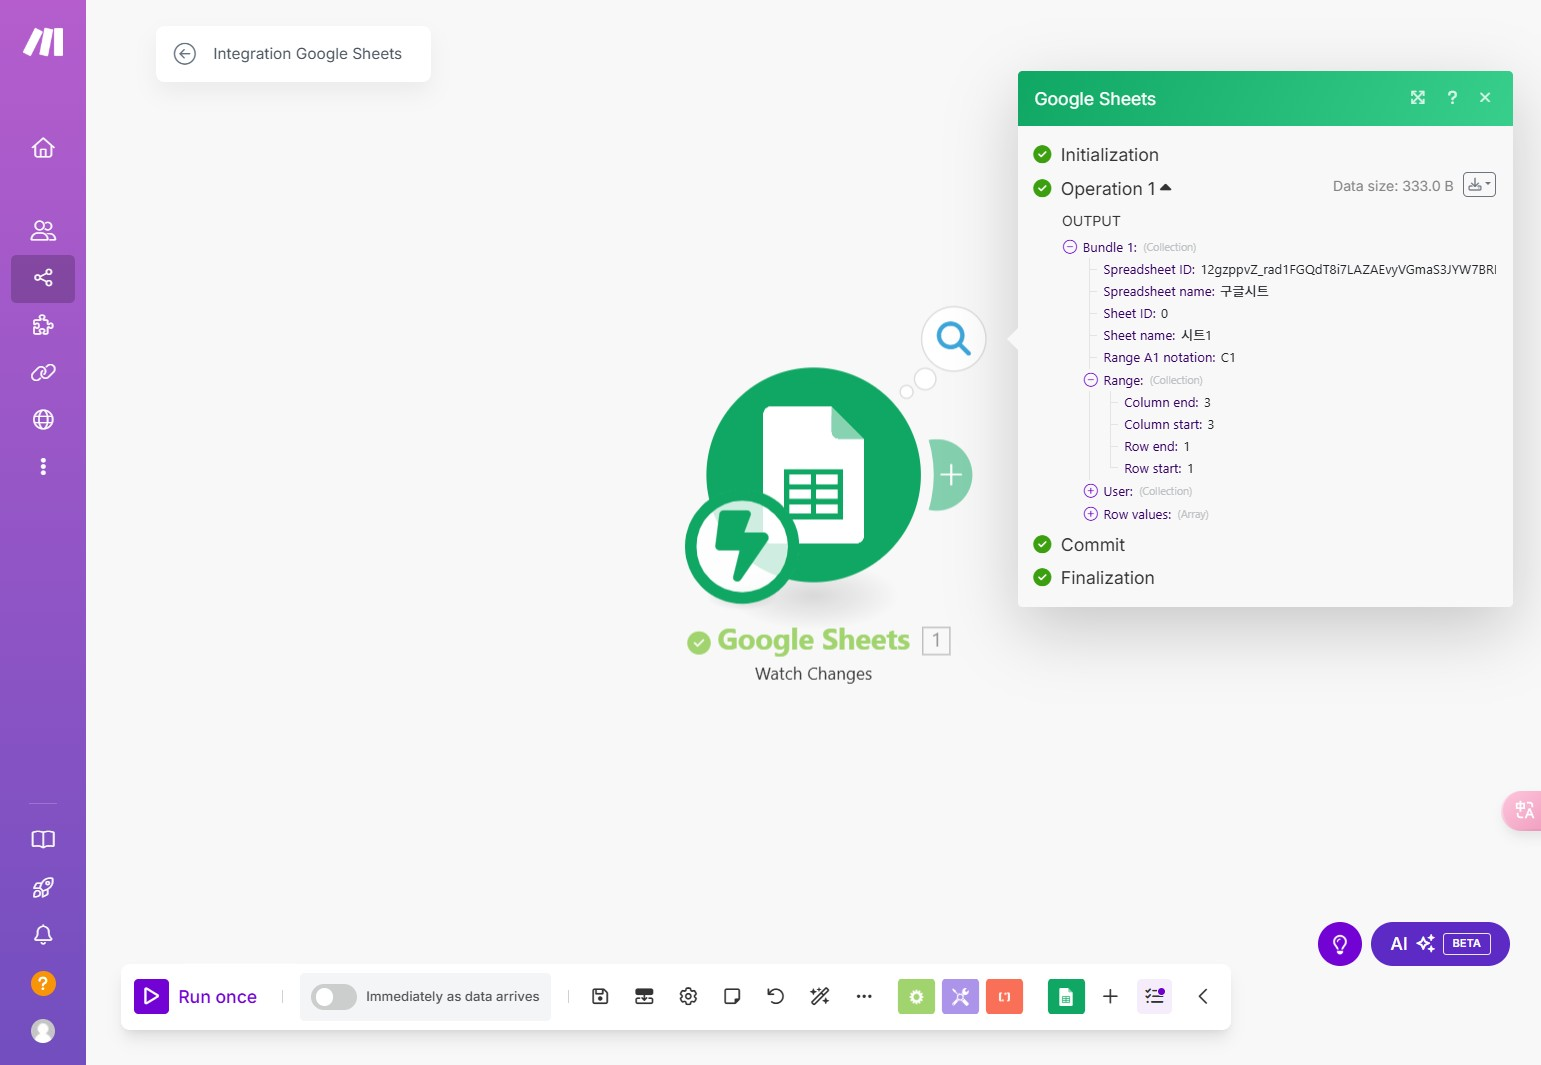Edit the scenario name Integration Google Sheets

(x=307, y=54)
